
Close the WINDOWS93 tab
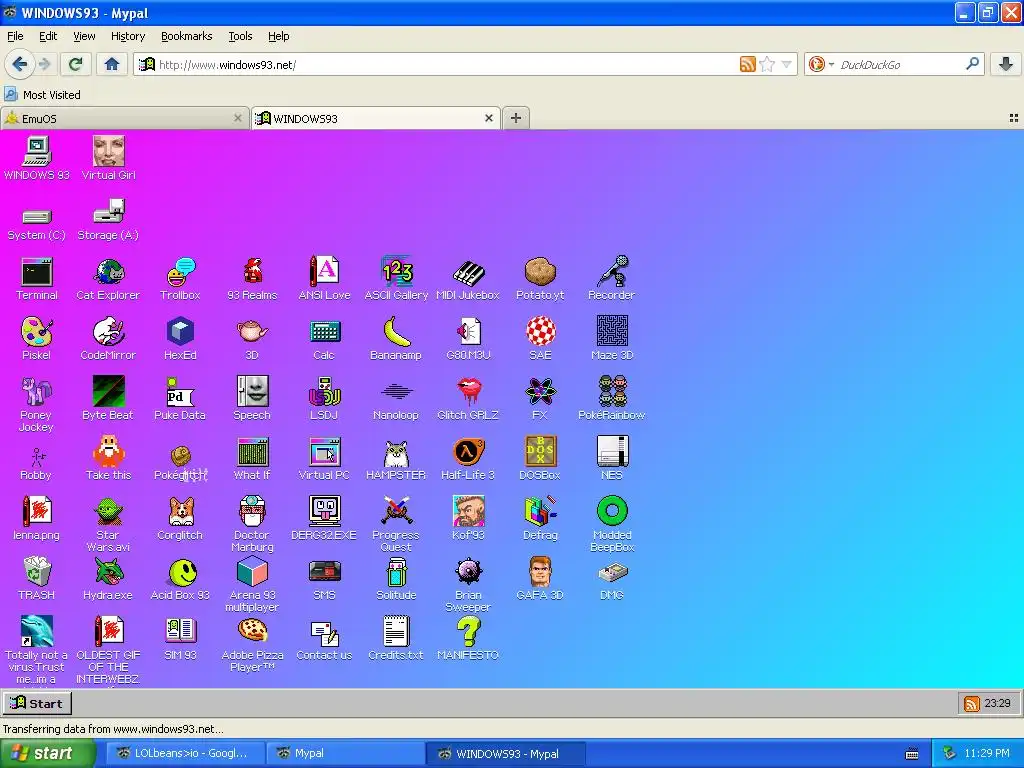pos(488,118)
